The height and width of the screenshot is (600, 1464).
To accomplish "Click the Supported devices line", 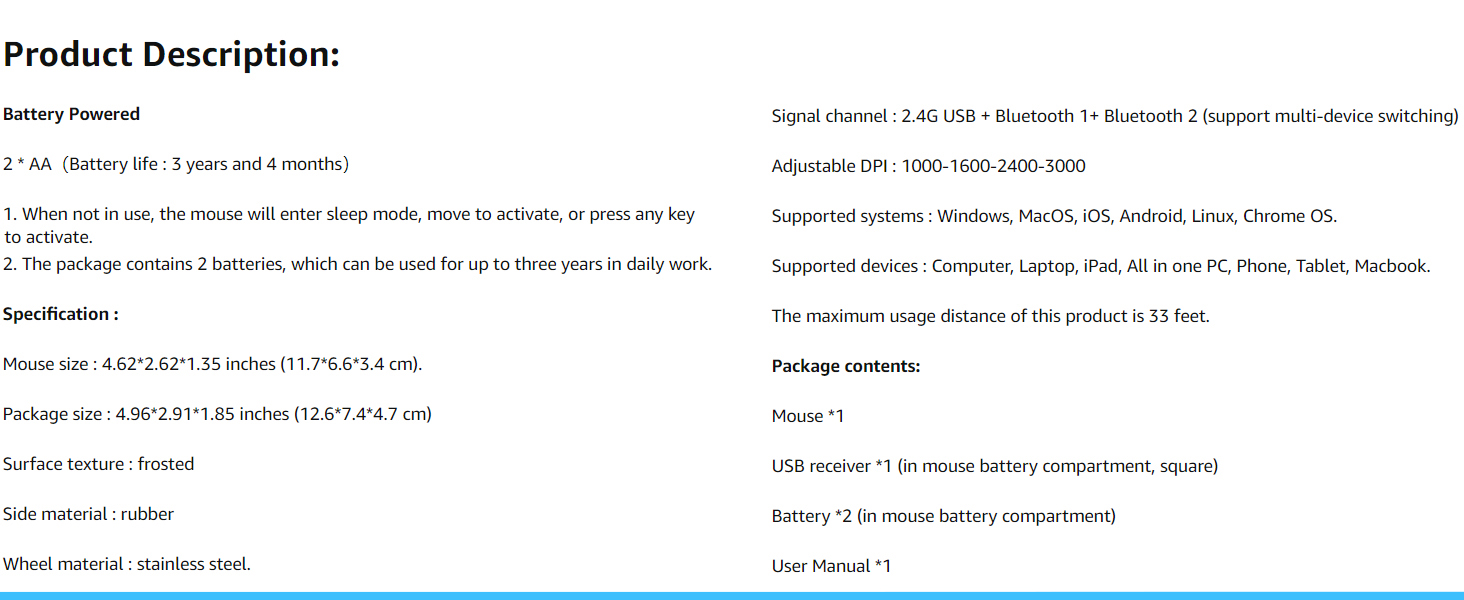I will tap(1101, 266).
